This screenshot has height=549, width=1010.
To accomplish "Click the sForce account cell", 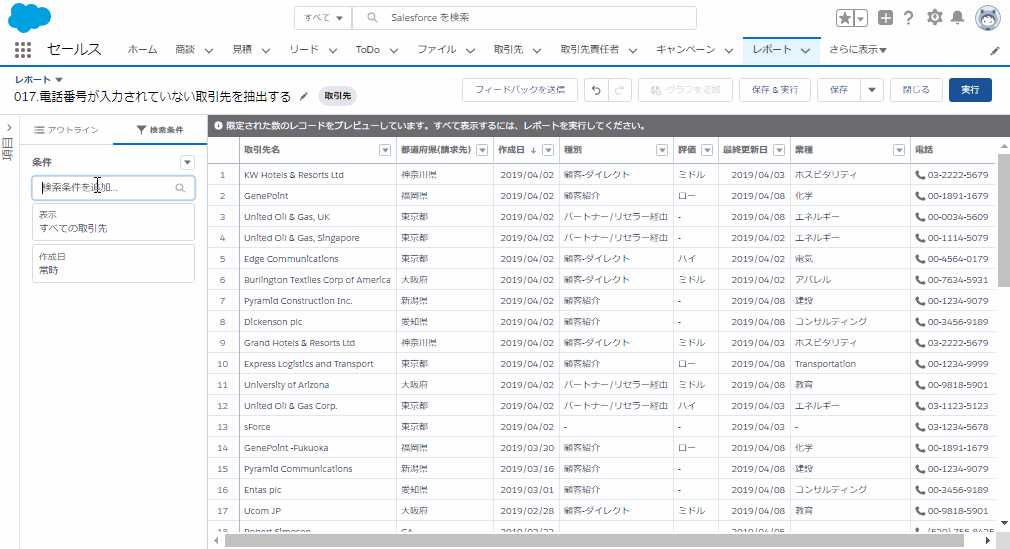I will tap(318, 427).
